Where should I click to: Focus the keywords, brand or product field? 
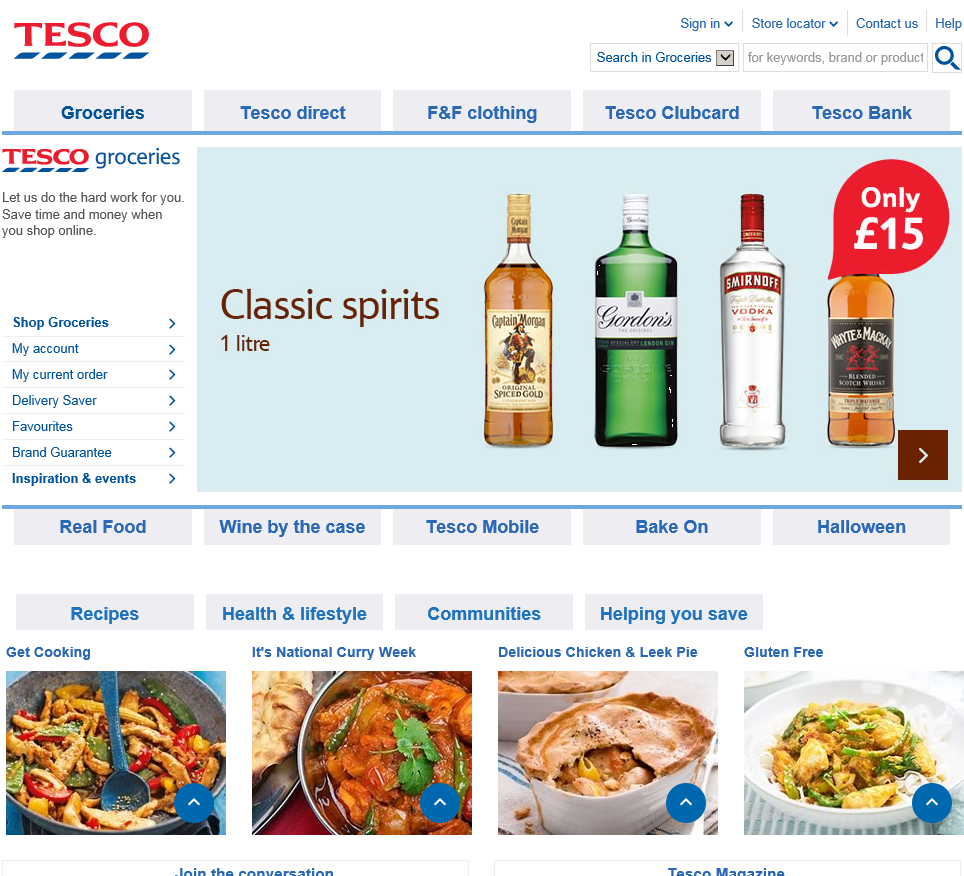tap(835, 58)
